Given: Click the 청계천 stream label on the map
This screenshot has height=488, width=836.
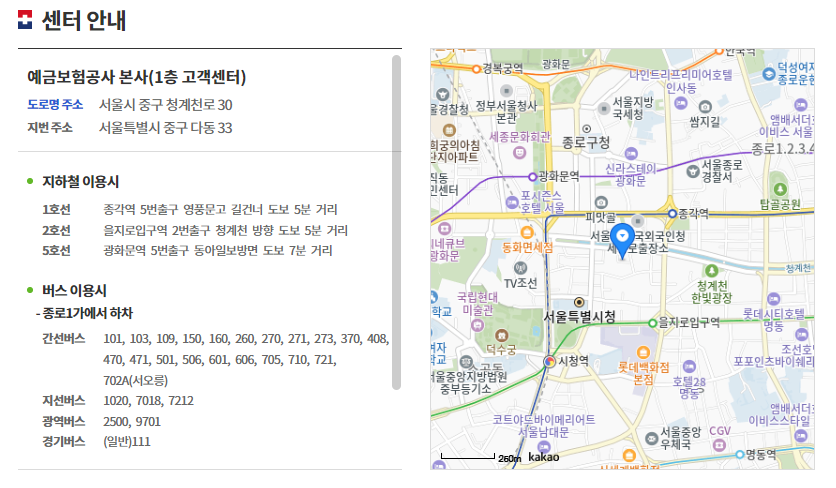Looking at the screenshot, I should pos(798,268).
